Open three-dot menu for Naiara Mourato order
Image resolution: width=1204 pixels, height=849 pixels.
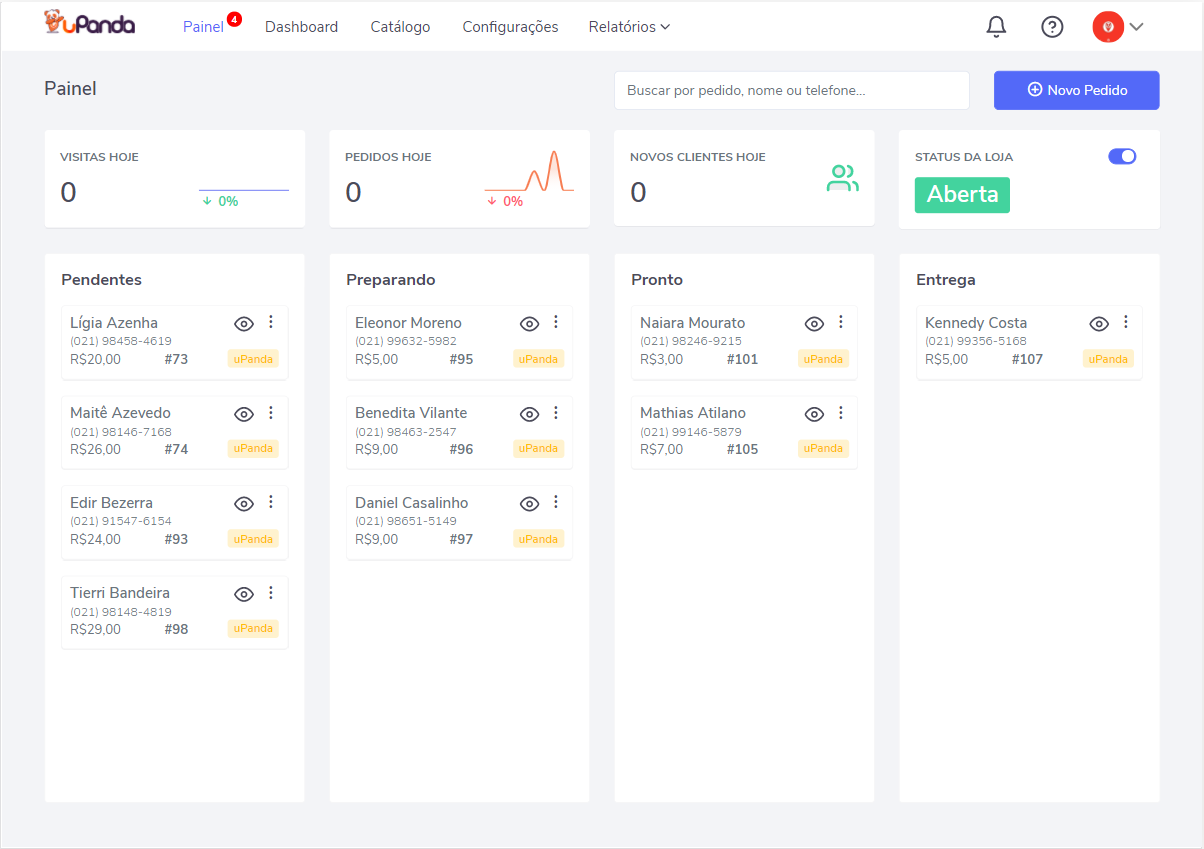pyautogui.click(x=840, y=322)
